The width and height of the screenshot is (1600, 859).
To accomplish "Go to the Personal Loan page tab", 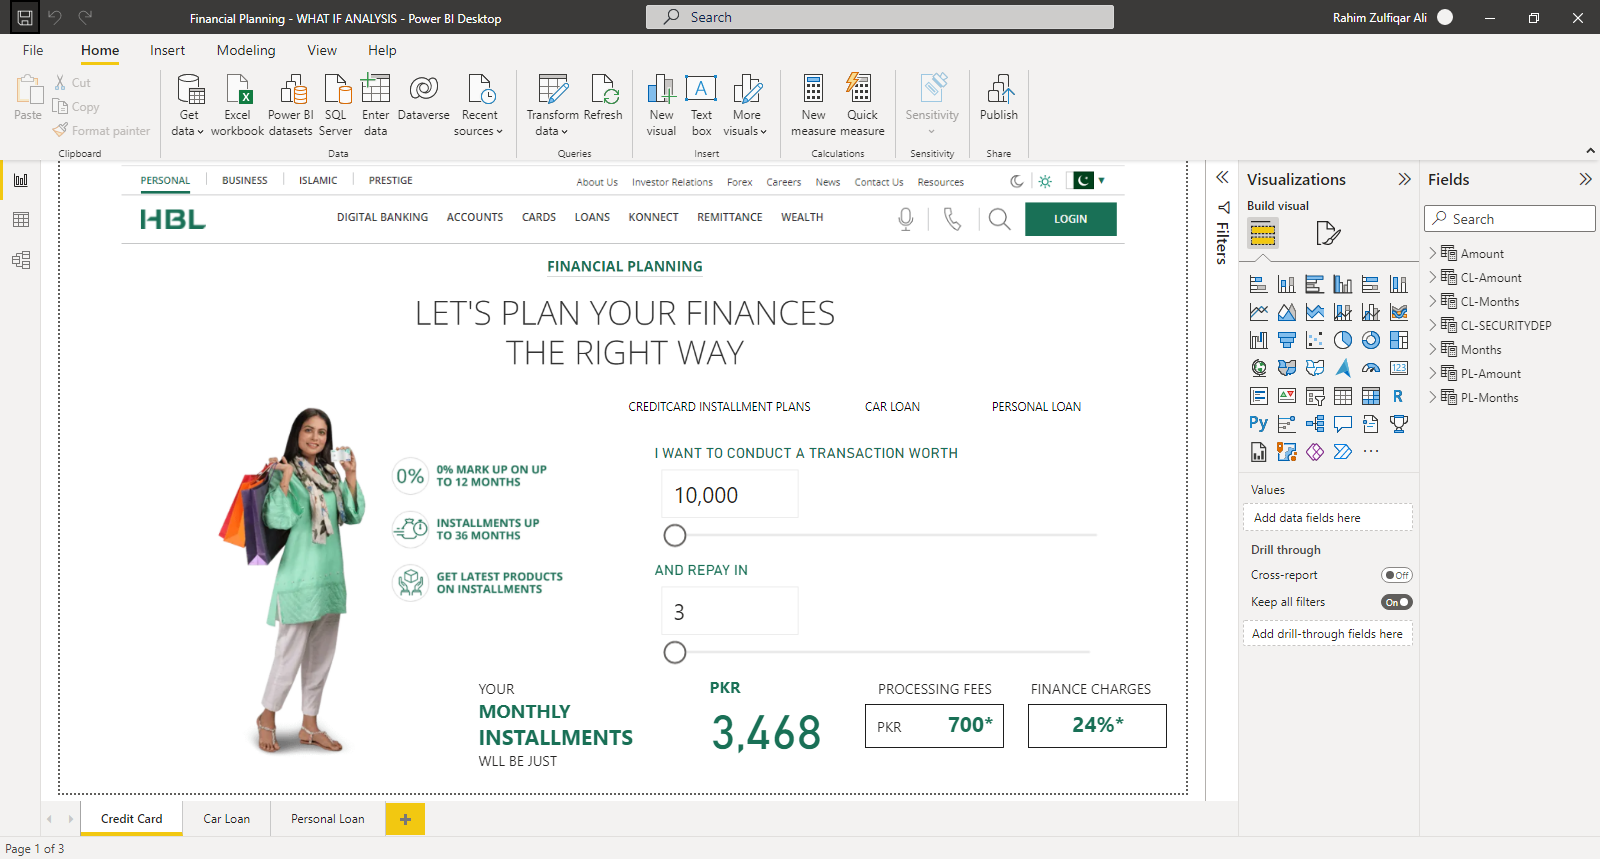I will click(328, 819).
